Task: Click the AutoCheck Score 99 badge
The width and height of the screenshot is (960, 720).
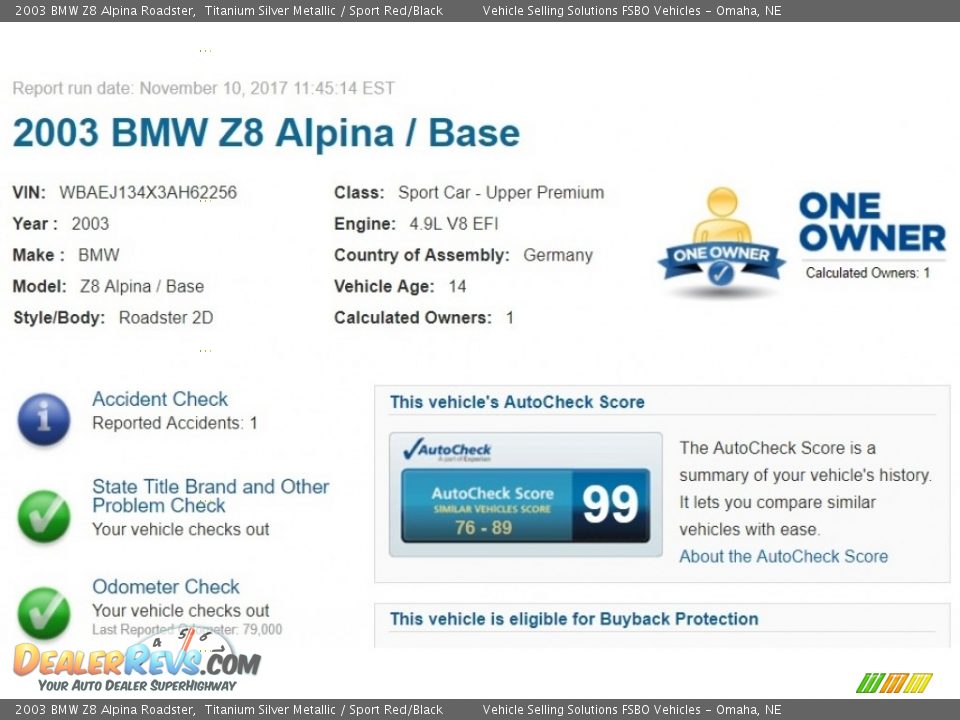Action: point(525,506)
